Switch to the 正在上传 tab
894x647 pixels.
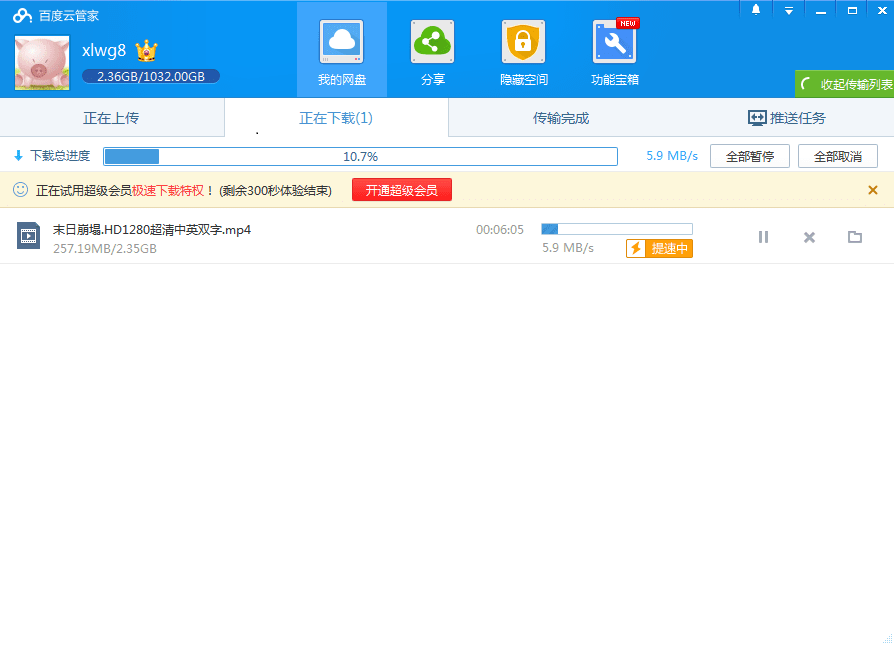(112, 118)
